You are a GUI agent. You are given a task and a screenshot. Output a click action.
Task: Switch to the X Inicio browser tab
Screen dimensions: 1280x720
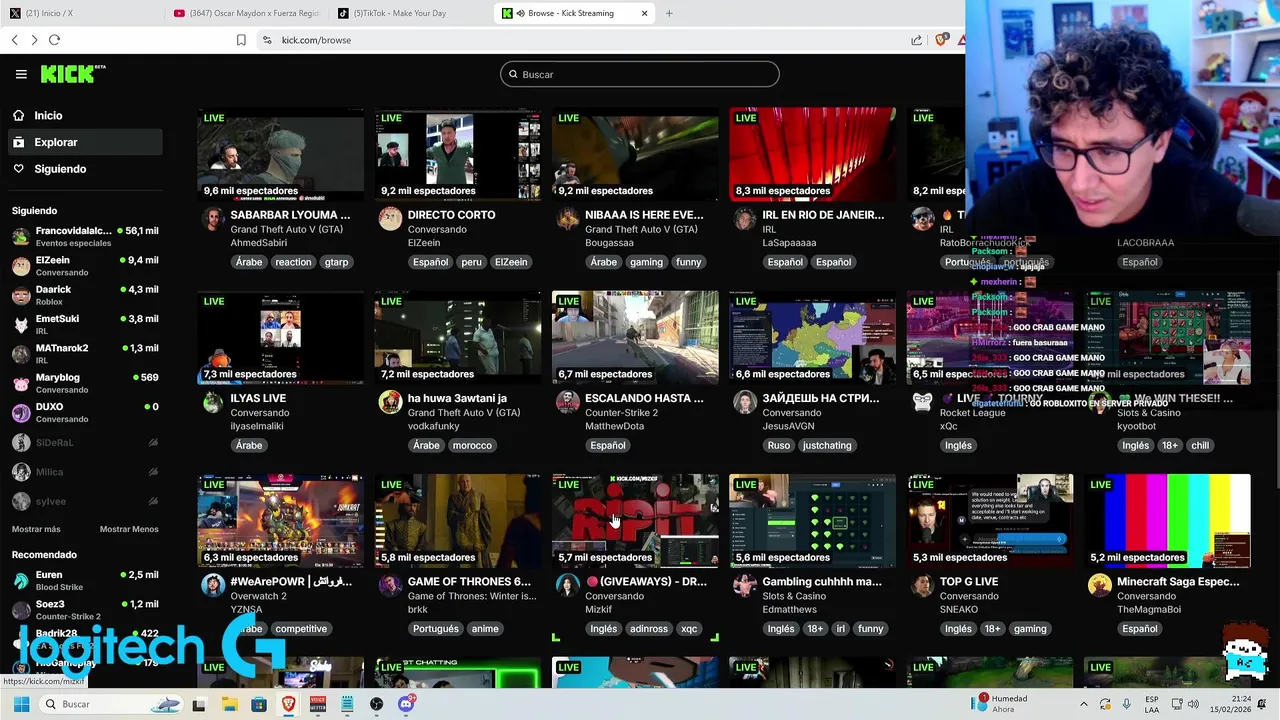(x=82, y=13)
